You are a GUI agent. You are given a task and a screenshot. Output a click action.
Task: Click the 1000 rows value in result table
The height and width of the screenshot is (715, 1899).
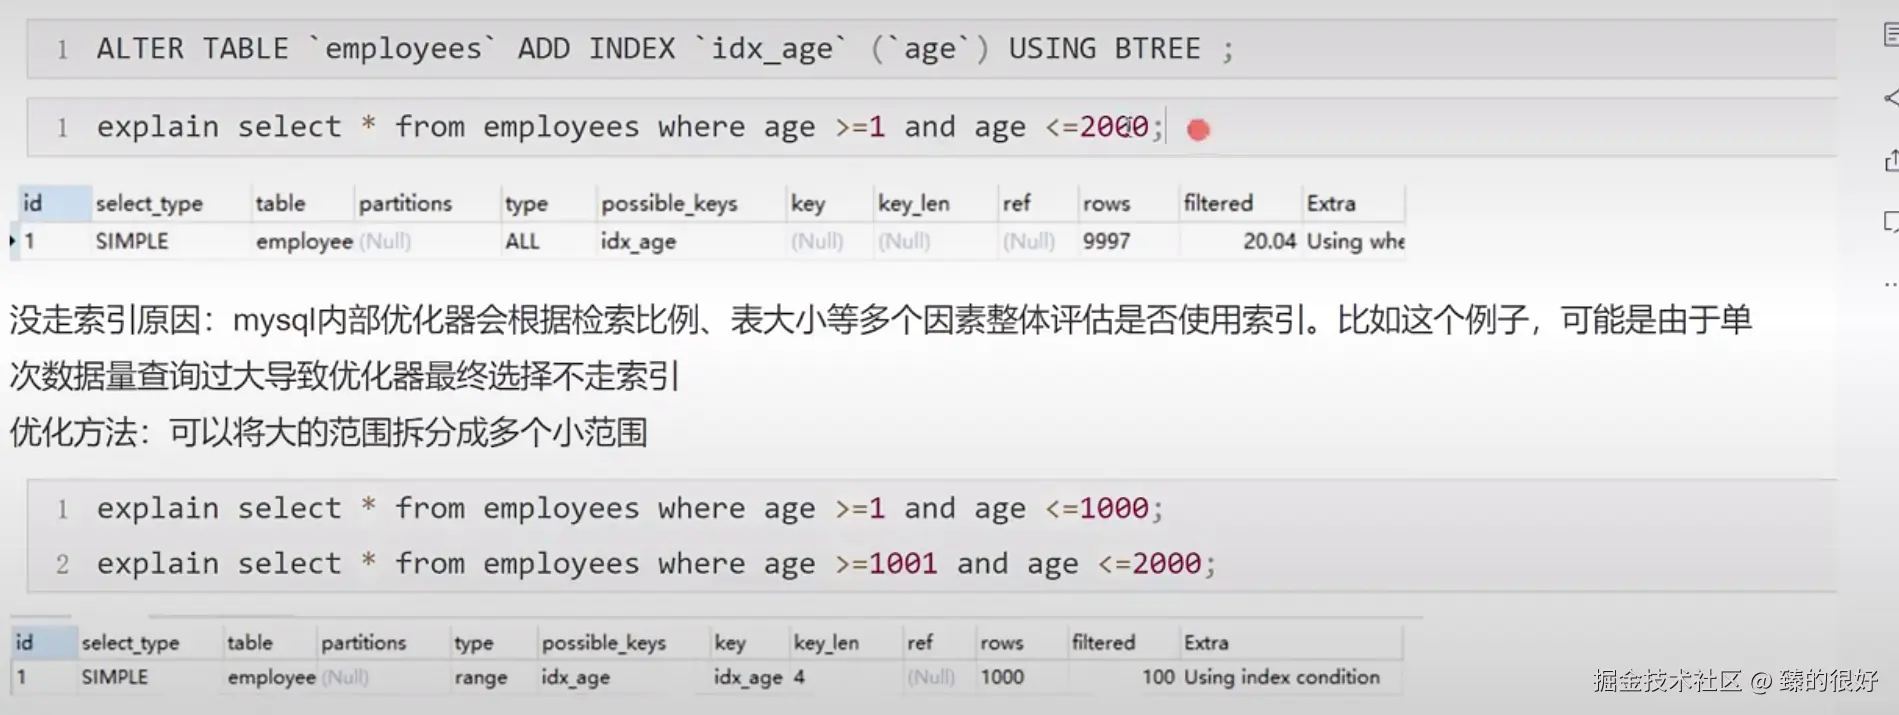1001,677
